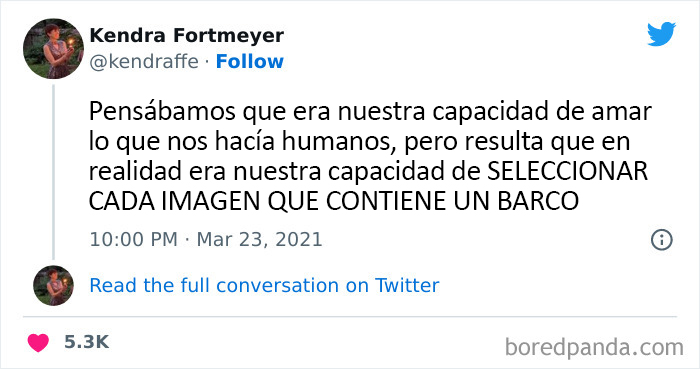Follow the @kendraffe account
Image resolution: width=700 pixels, height=369 pixels.
point(250,62)
